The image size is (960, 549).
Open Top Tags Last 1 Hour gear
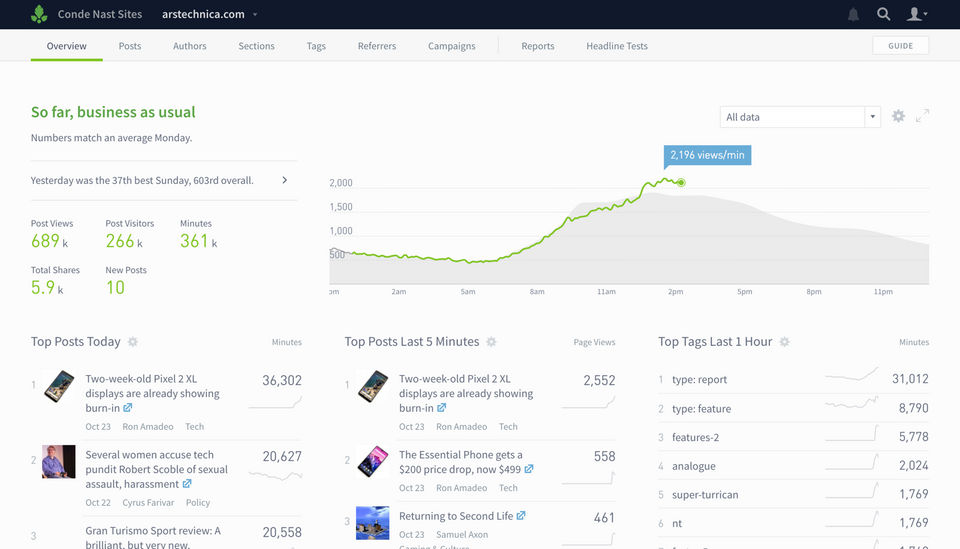pos(784,342)
